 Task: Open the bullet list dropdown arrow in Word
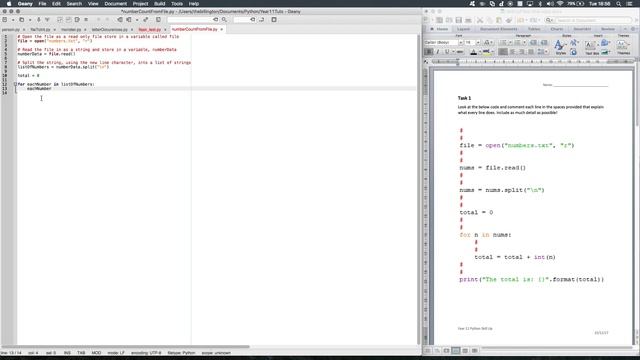point(510,42)
